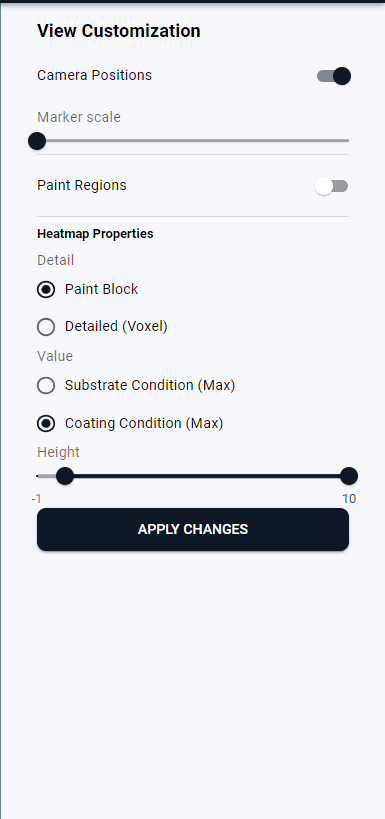Enable the Paint Regions switch
The width and height of the screenshot is (385, 819).
pyautogui.click(x=332, y=186)
